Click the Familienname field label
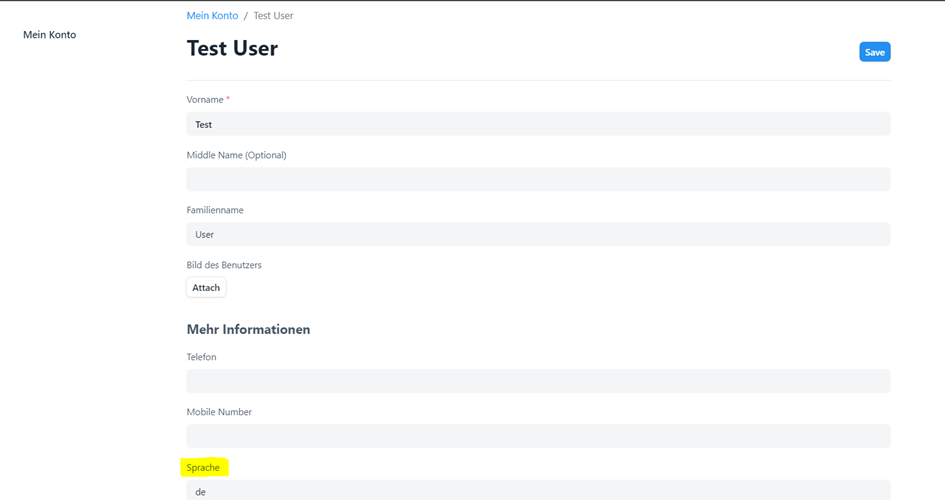This screenshot has height=500, width=945. tap(215, 210)
